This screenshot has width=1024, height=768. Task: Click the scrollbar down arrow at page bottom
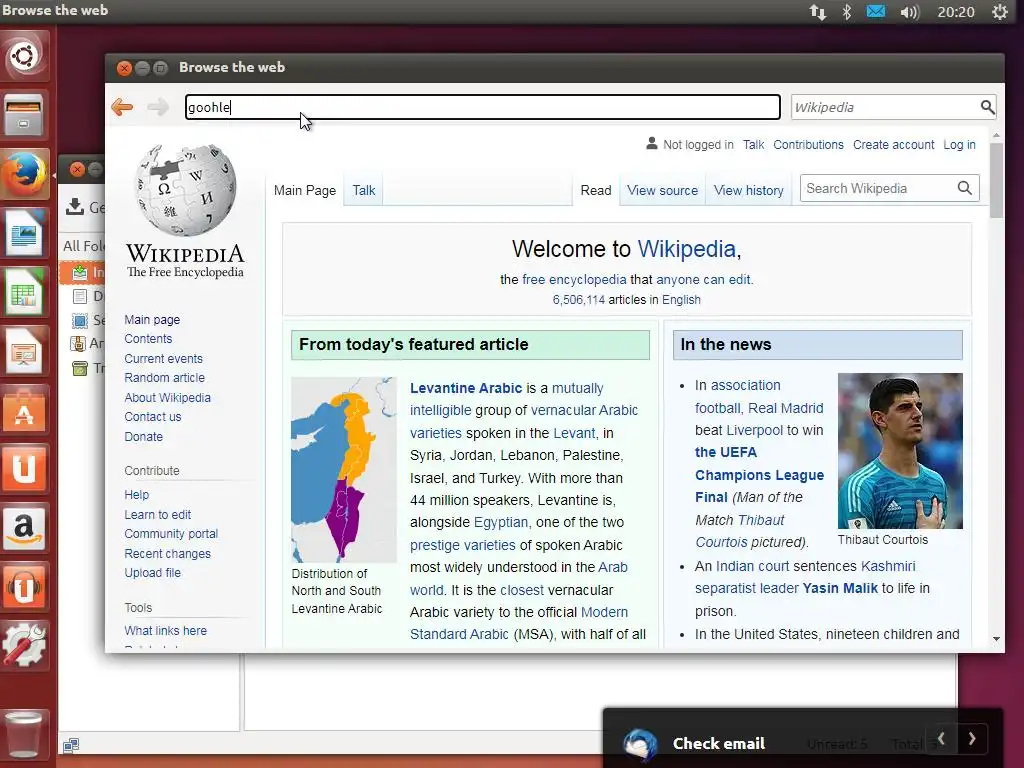point(996,639)
